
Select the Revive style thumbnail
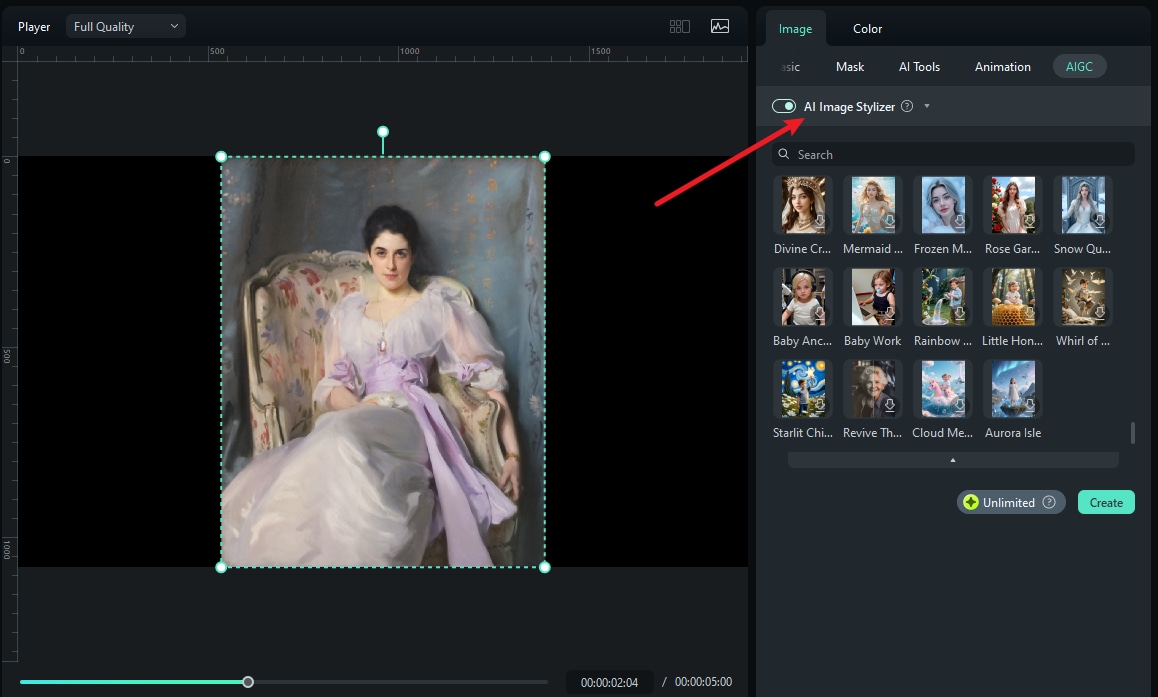point(873,389)
